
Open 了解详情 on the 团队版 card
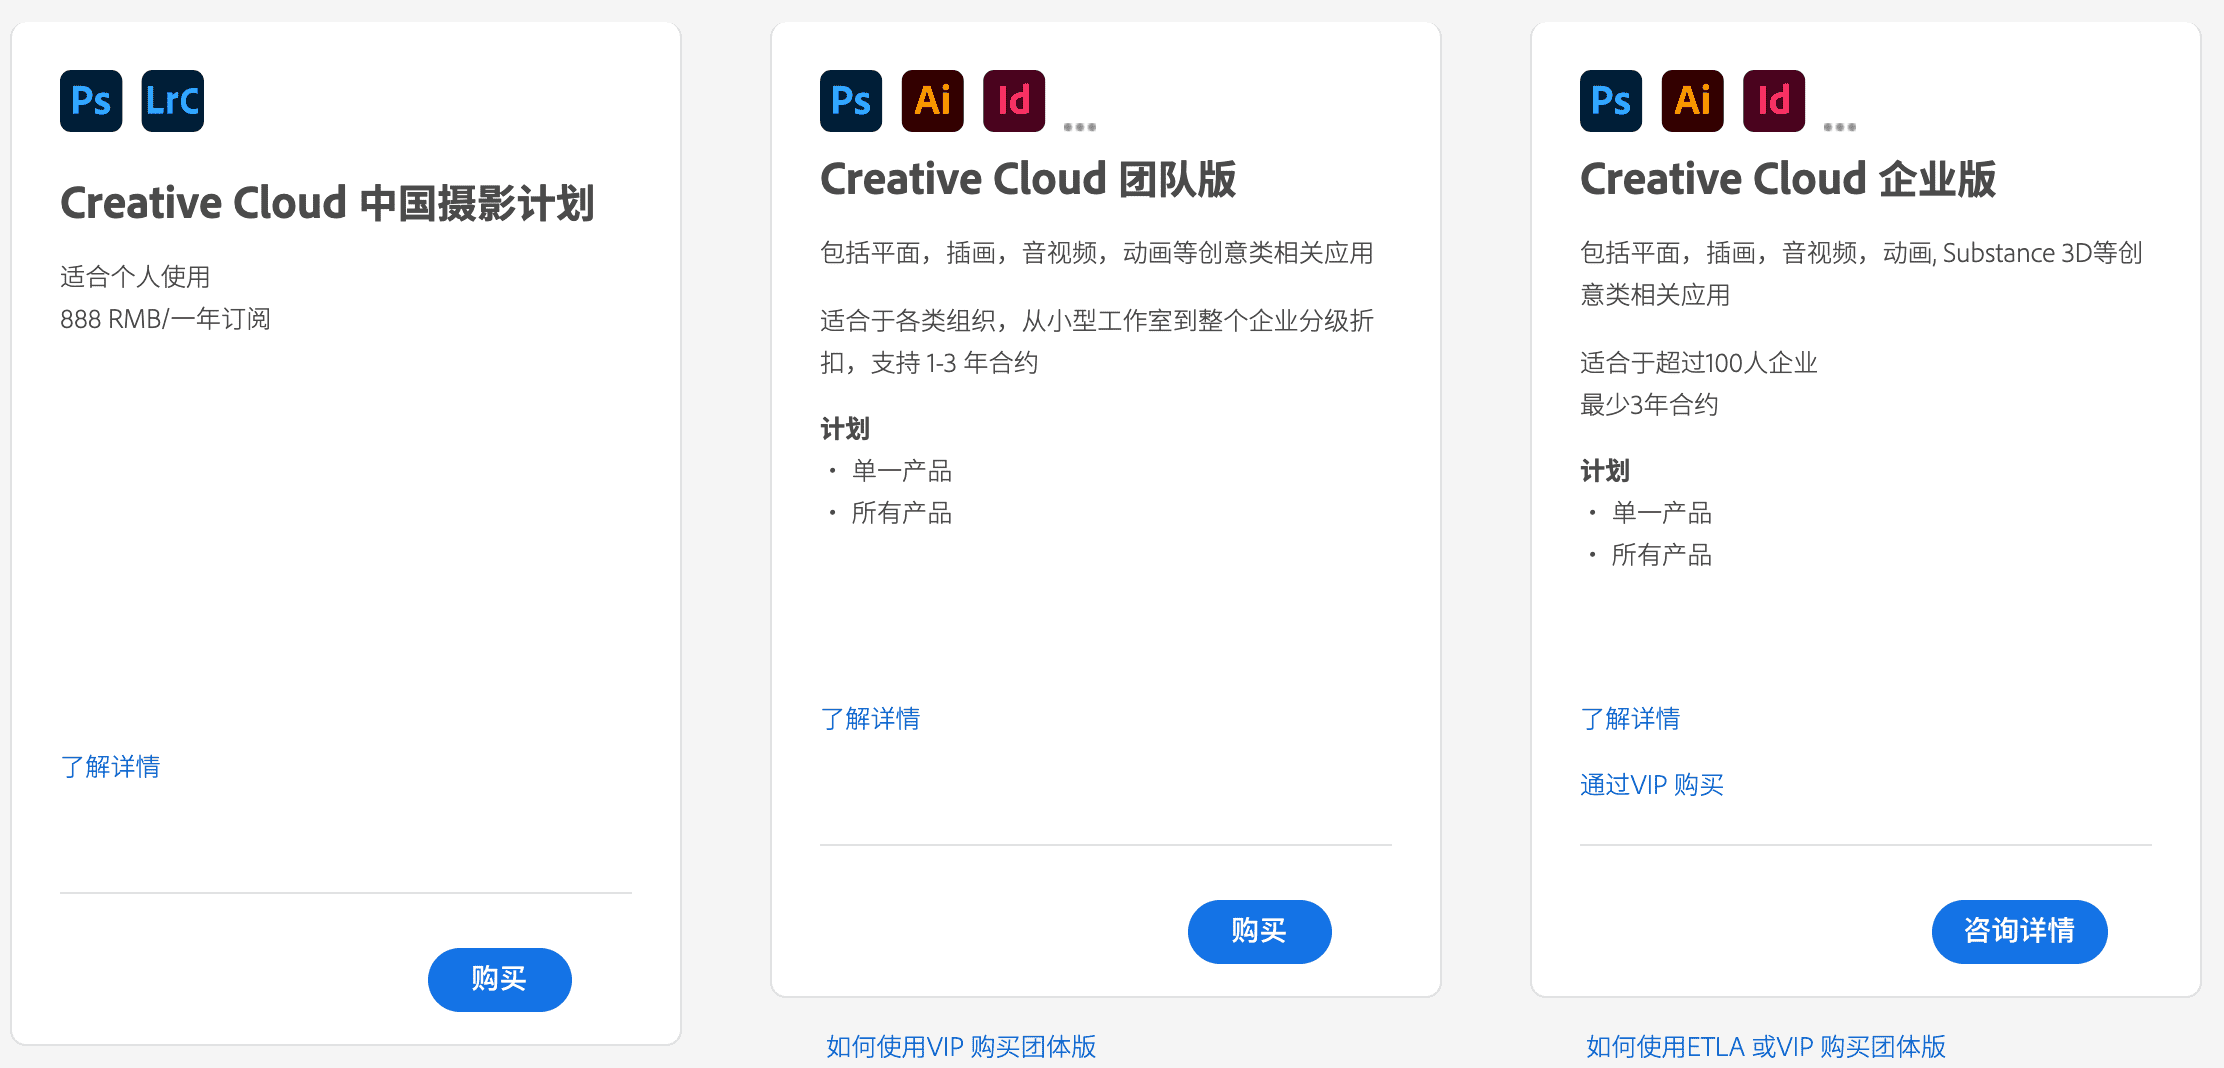[870, 718]
